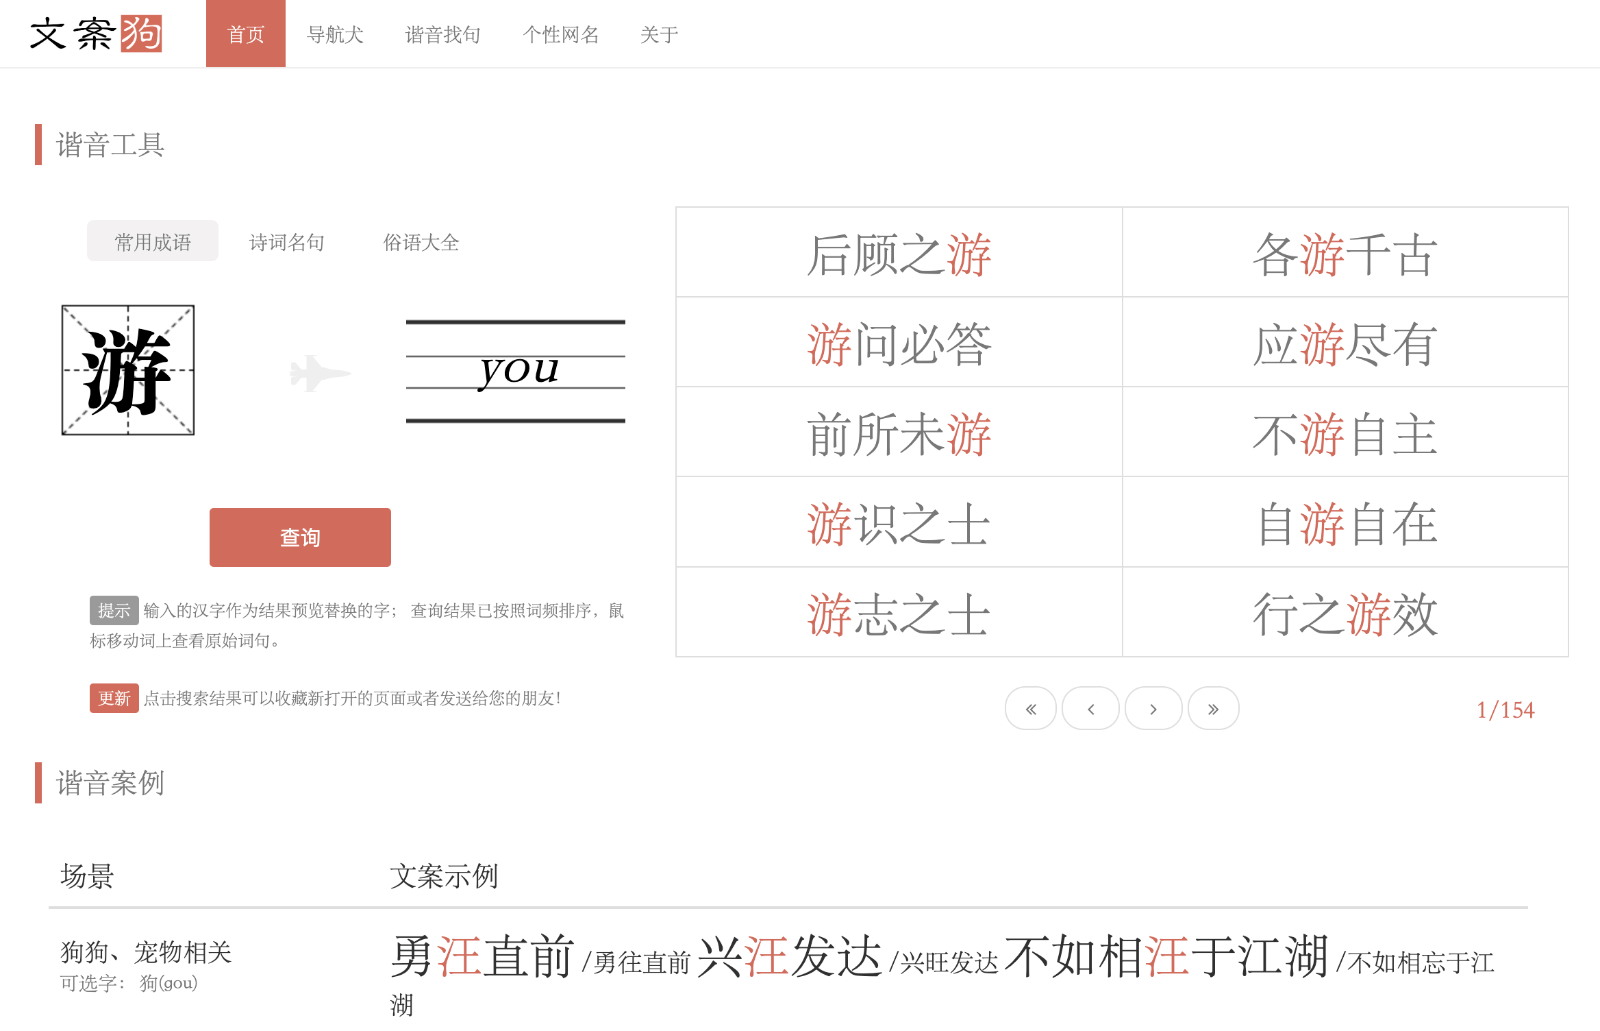Switch to the 诗词名句 category
Screen dimensions: 1600x1031
coord(287,242)
